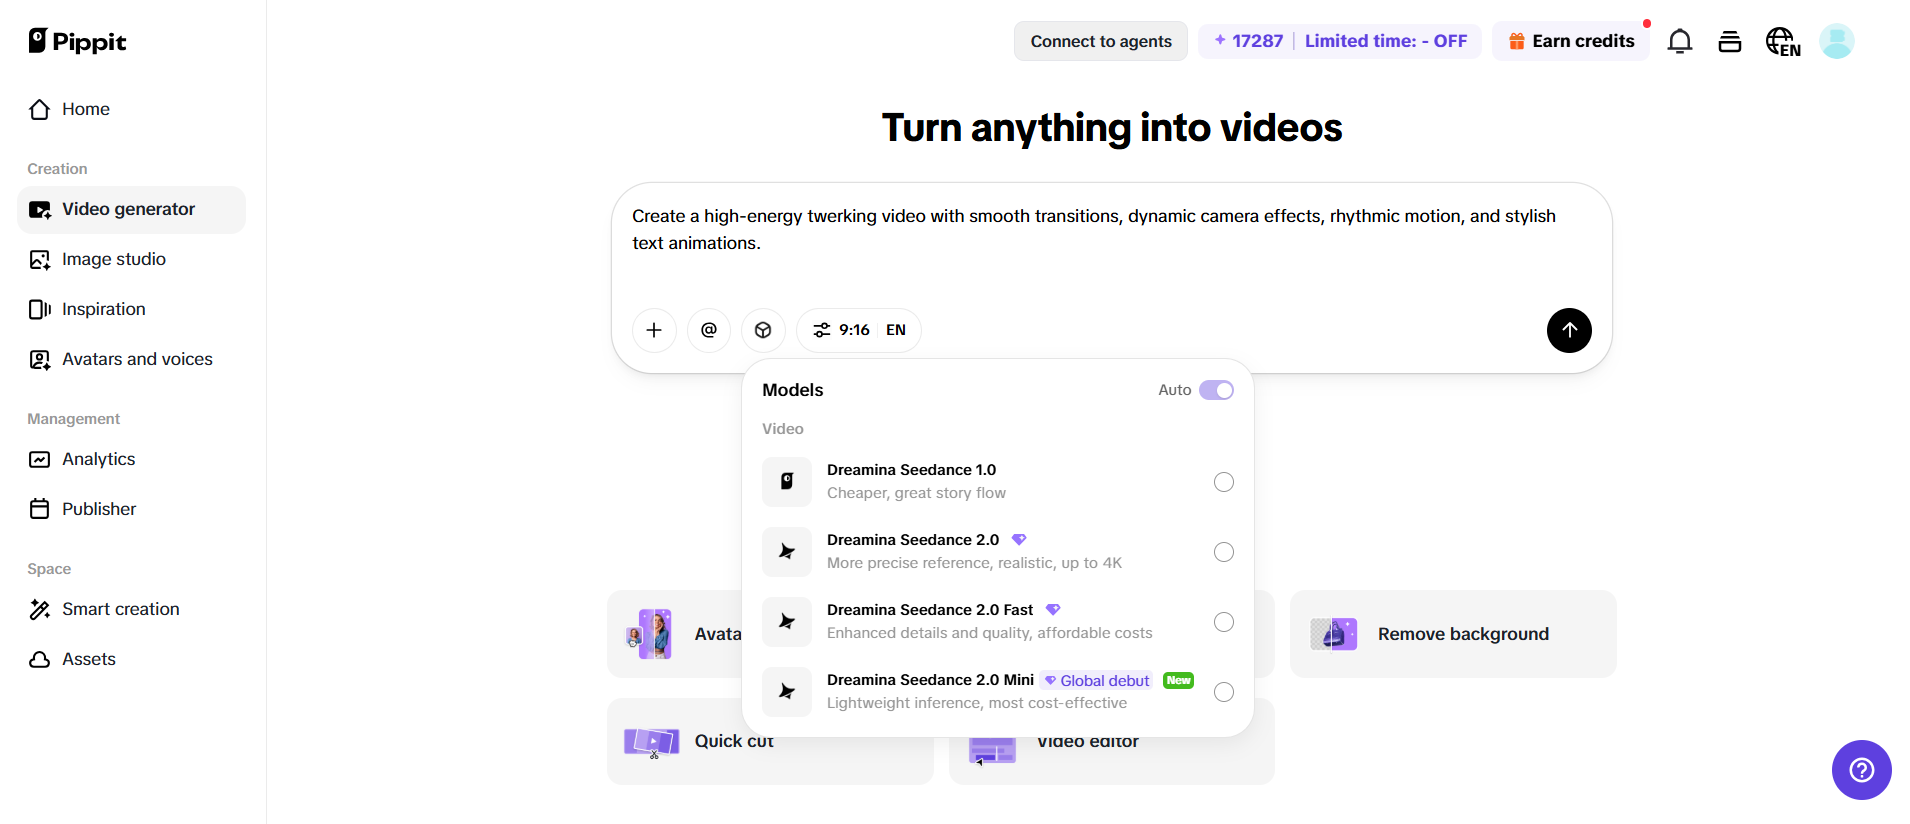The height and width of the screenshot is (824, 1910).
Task: Open the Avatar tool card
Action: click(675, 634)
